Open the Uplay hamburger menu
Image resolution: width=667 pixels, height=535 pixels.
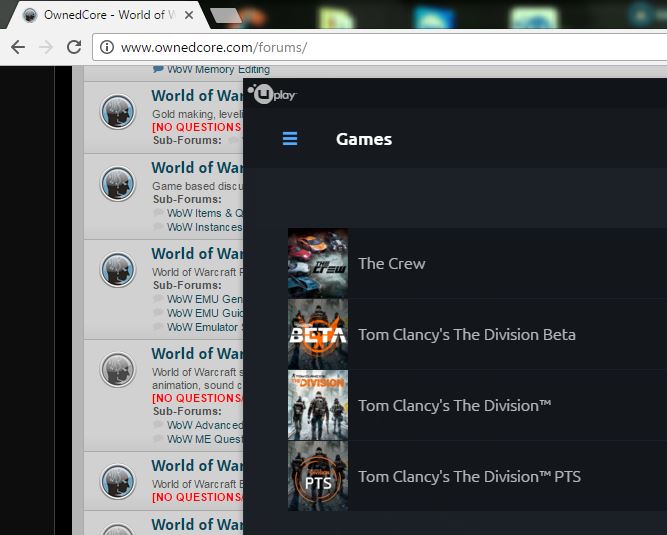click(290, 139)
